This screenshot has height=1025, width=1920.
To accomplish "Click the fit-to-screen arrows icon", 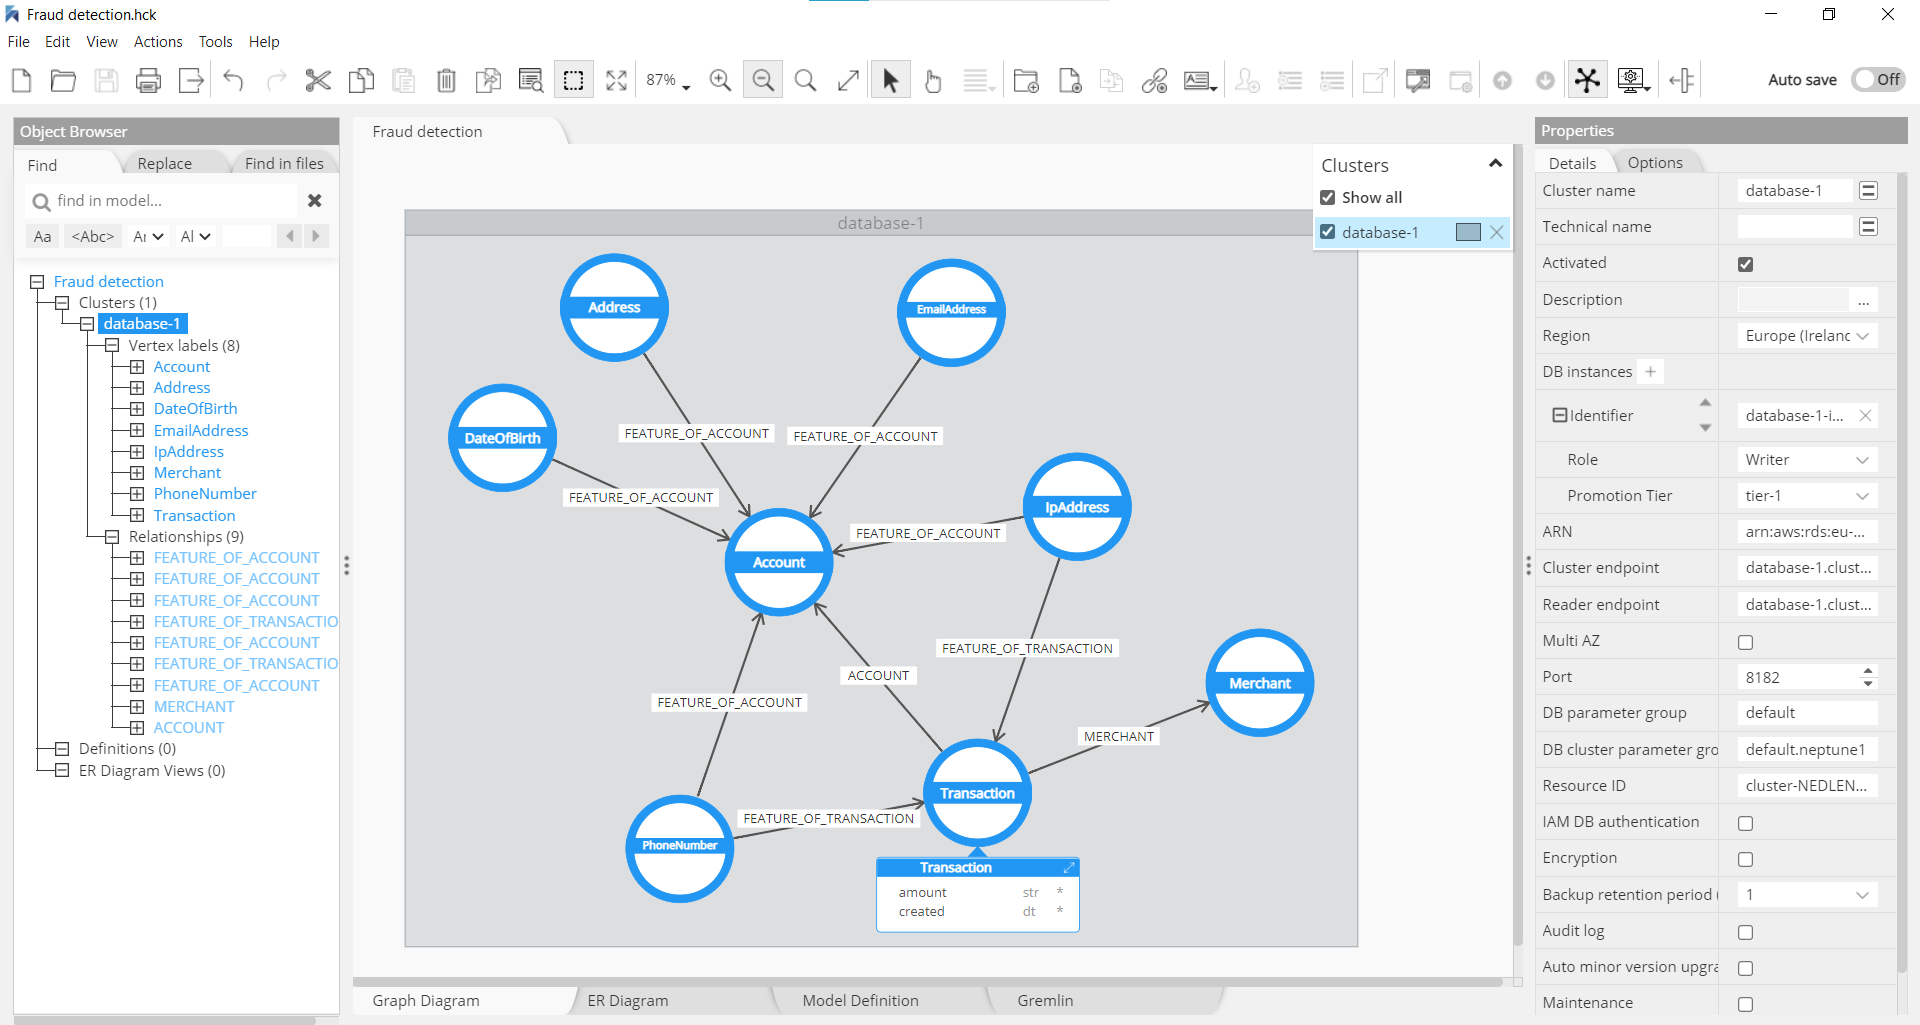I will 616,80.
